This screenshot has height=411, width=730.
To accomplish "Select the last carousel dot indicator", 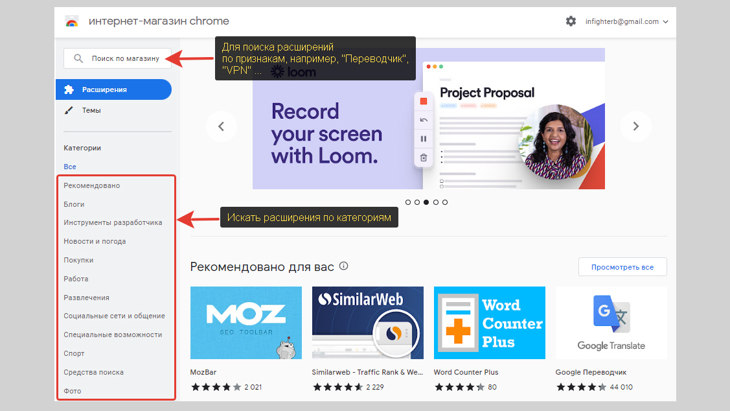I will click(x=445, y=202).
